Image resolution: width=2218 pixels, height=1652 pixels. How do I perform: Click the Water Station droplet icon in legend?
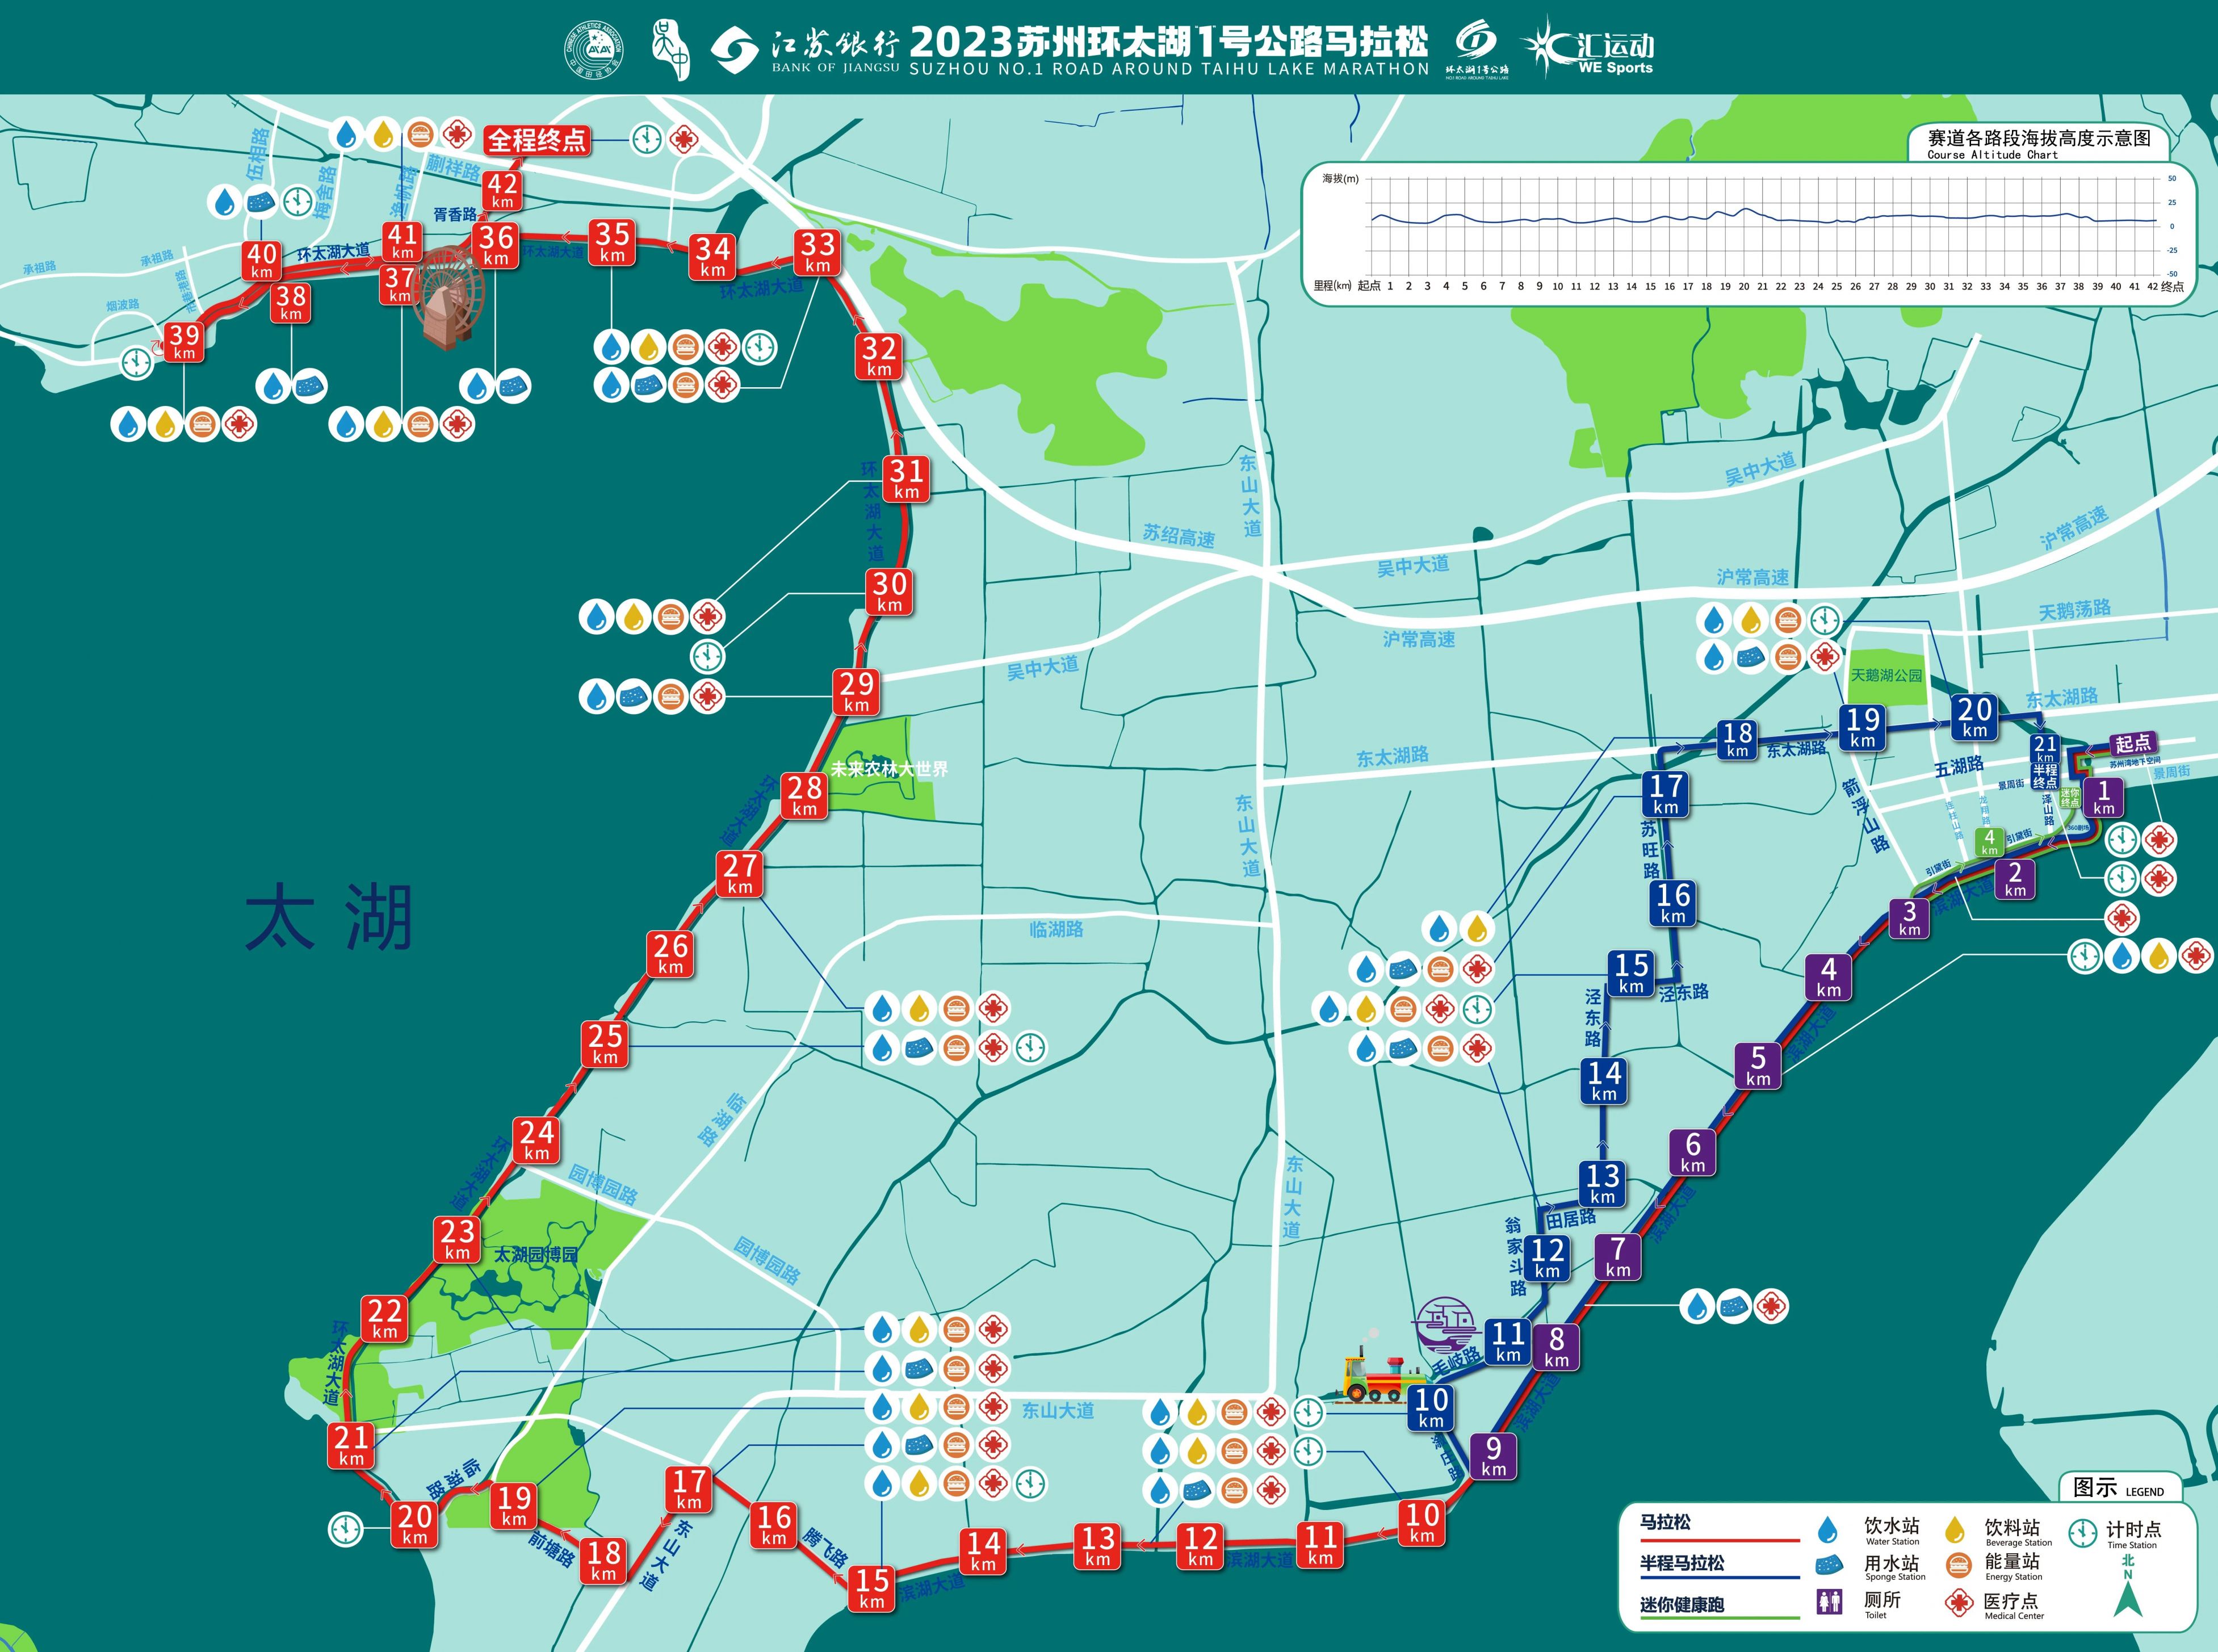click(x=1827, y=1529)
